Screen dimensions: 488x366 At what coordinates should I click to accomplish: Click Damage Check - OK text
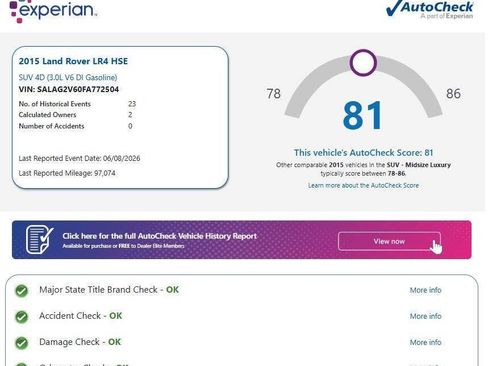pyautogui.click(x=80, y=342)
